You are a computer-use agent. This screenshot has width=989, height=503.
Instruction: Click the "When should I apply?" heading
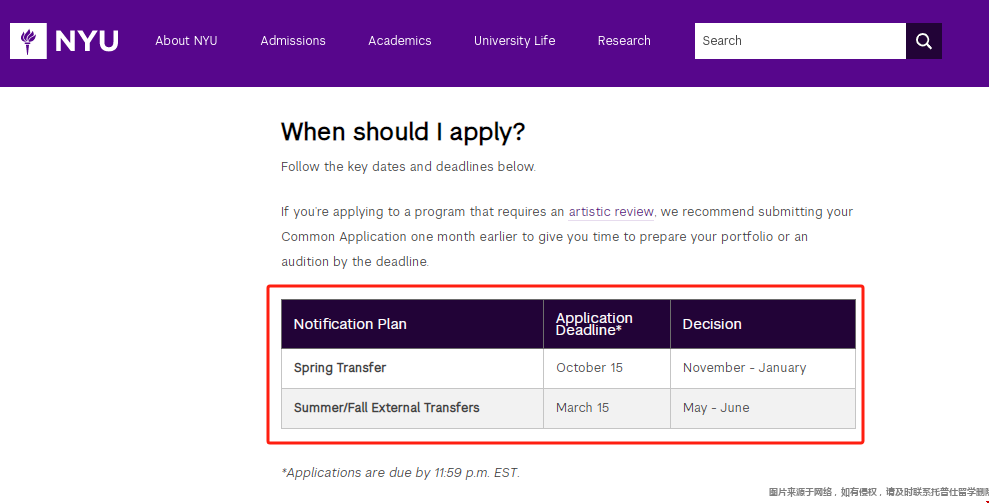(402, 132)
